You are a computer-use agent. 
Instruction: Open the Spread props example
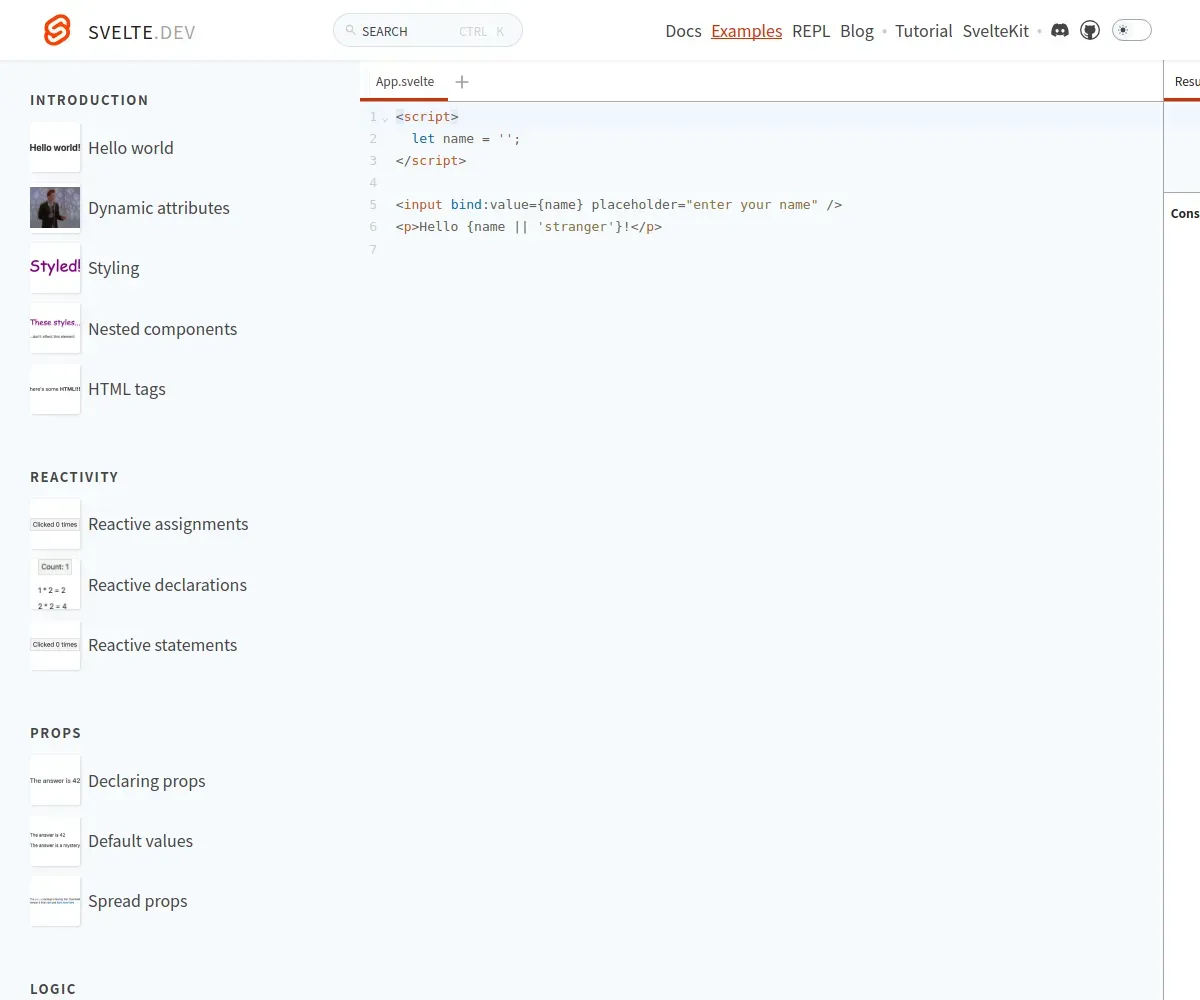(x=138, y=901)
